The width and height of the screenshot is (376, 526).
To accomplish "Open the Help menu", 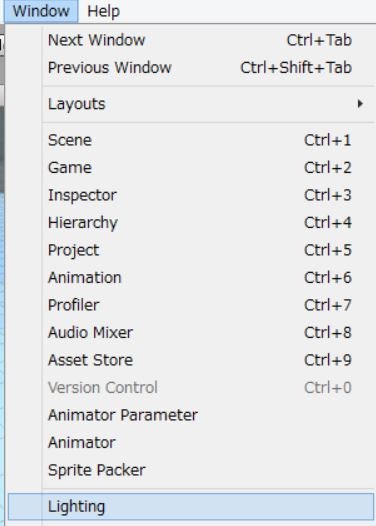I will pos(103,11).
